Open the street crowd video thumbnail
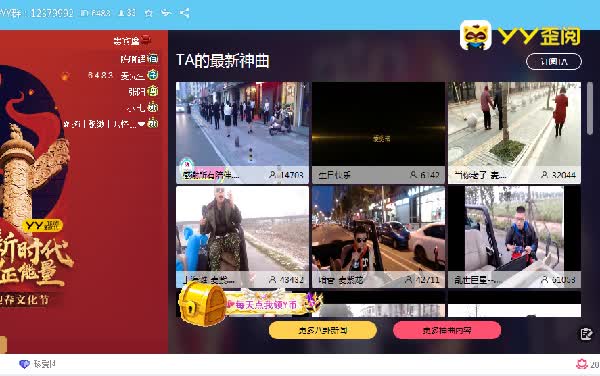This screenshot has width=600, height=376. pyautogui.click(x=242, y=133)
